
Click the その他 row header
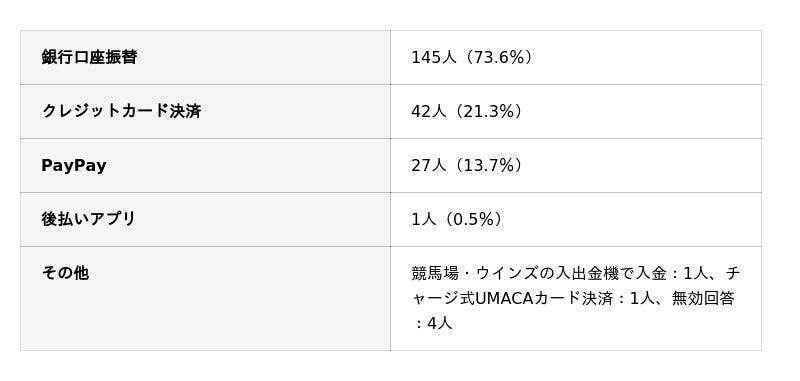pyautogui.click(x=205, y=299)
